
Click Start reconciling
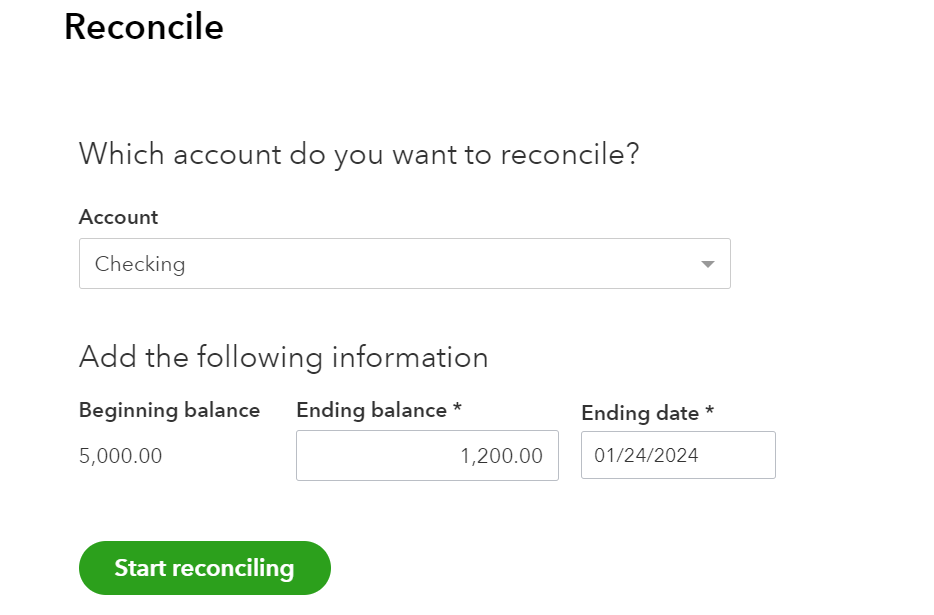point(204,568)
